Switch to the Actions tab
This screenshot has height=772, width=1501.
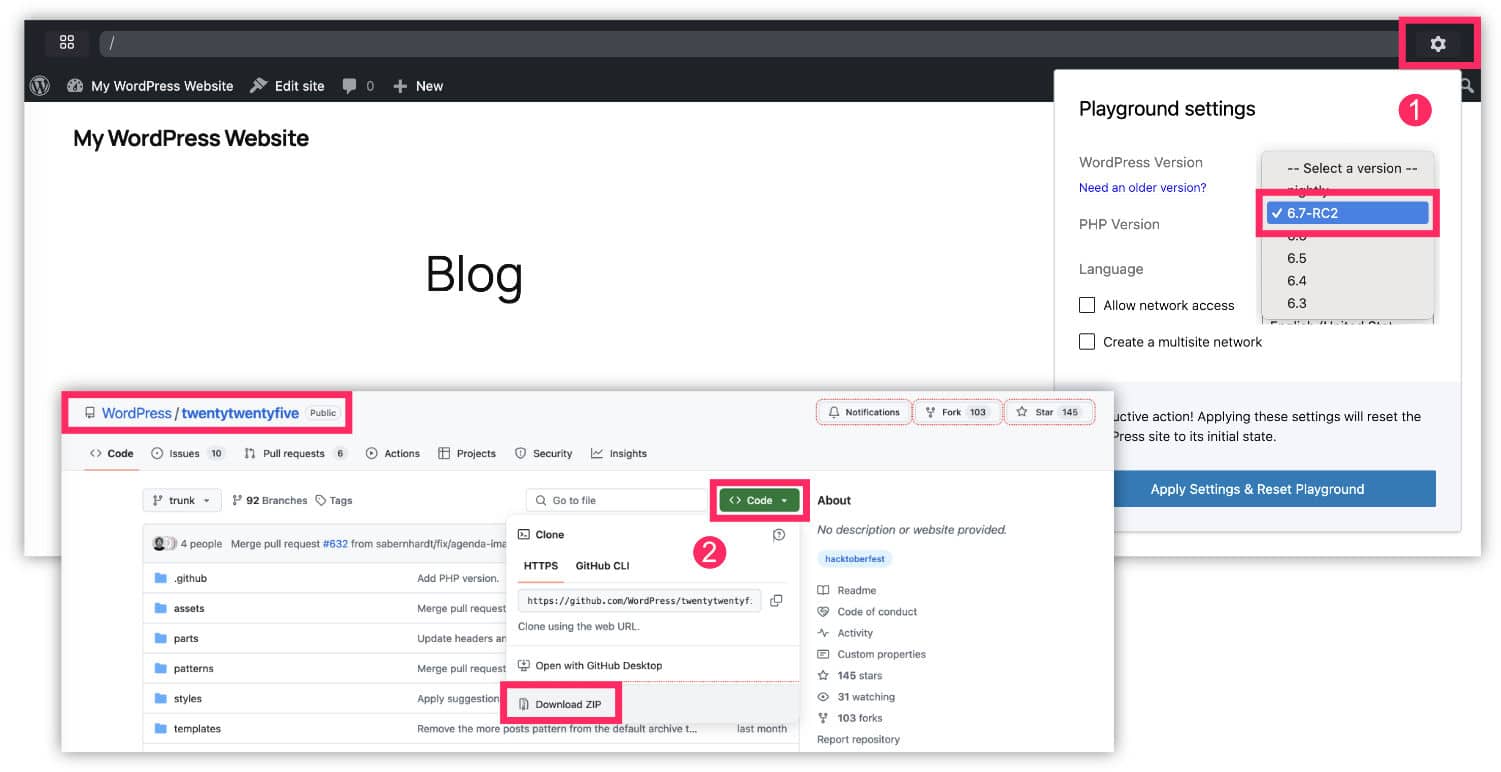click(393, 454)
